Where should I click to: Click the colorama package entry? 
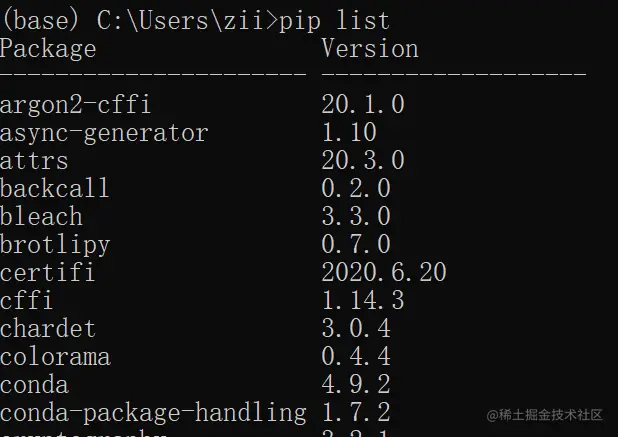pyautogui.click(x=55, y=357)
